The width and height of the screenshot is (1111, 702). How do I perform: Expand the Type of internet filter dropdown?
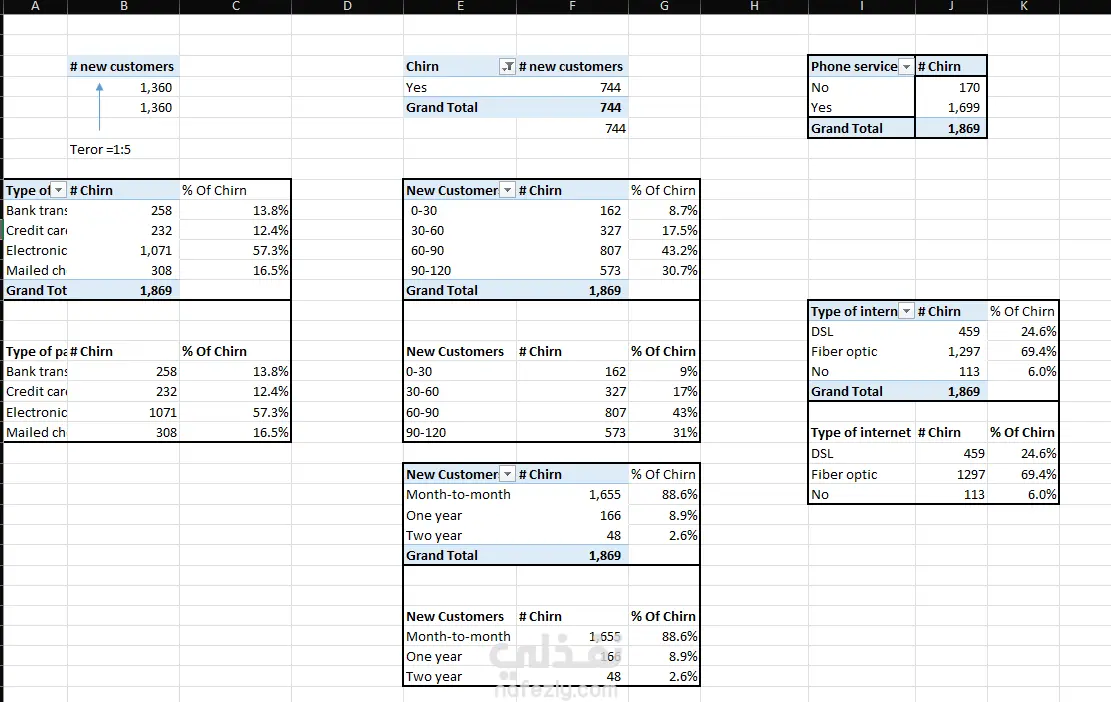906,312
